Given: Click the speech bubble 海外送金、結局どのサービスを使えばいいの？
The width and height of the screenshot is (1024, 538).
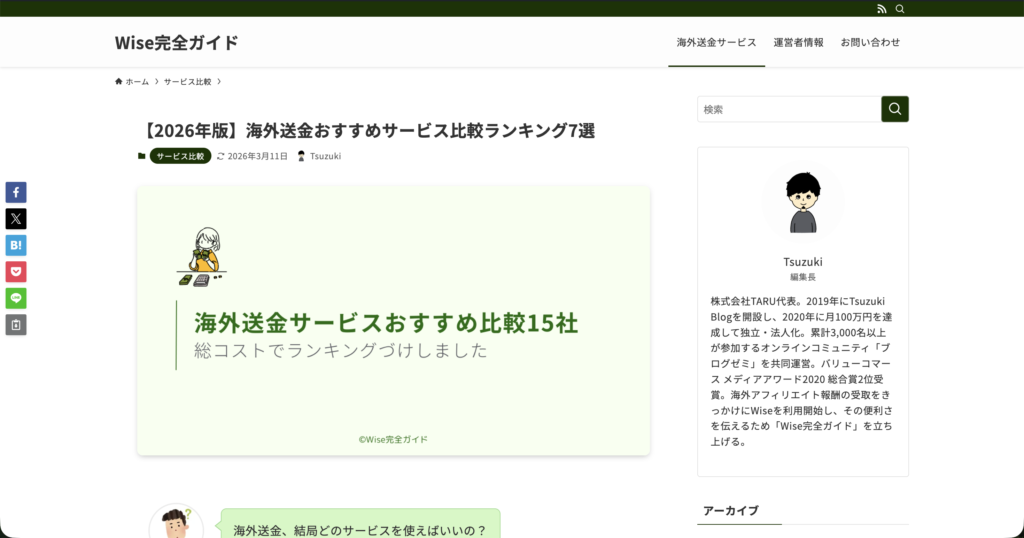Looking at the screenshot, I should pyautogui.click(x=360, y=524).
